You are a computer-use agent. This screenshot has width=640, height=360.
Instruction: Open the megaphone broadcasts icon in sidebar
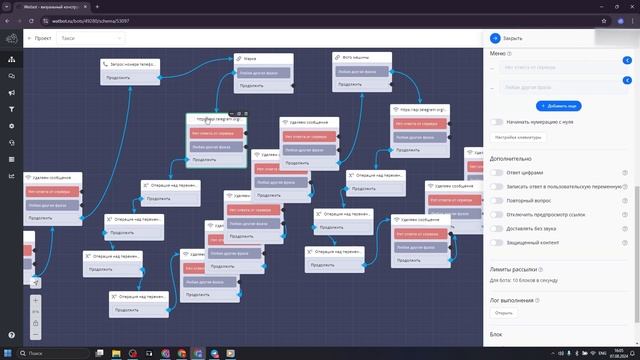(11, 93)
